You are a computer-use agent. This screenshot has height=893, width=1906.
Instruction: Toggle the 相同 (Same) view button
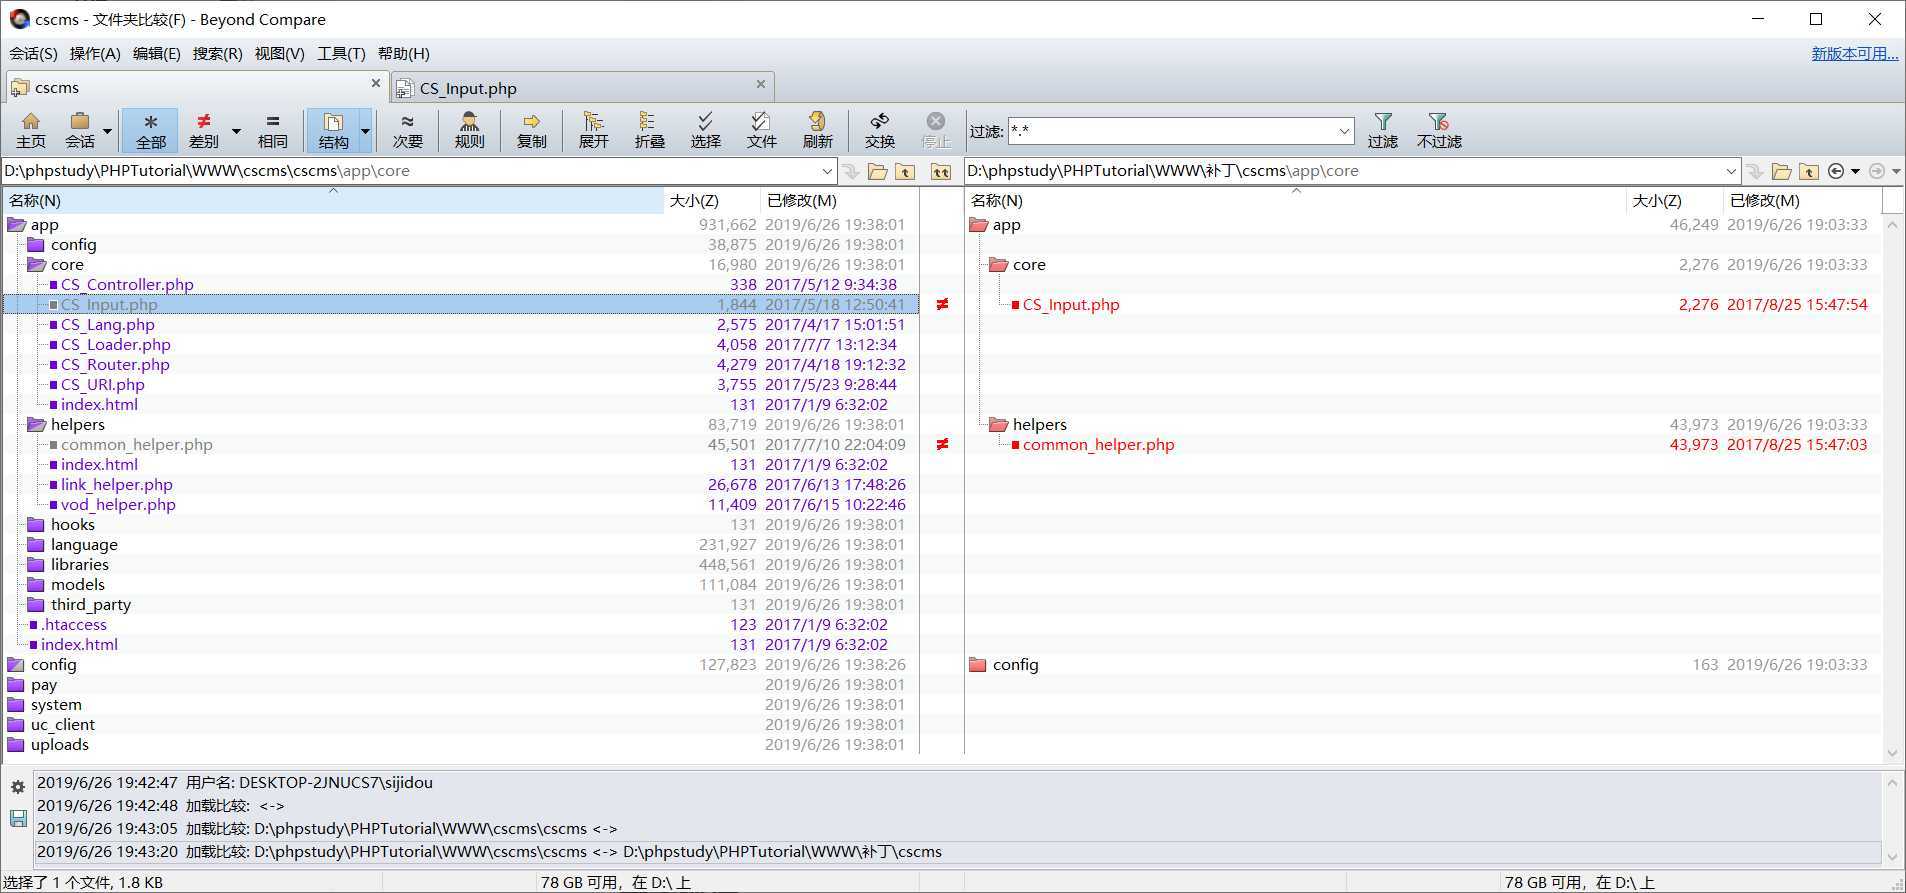pos(272,130)
